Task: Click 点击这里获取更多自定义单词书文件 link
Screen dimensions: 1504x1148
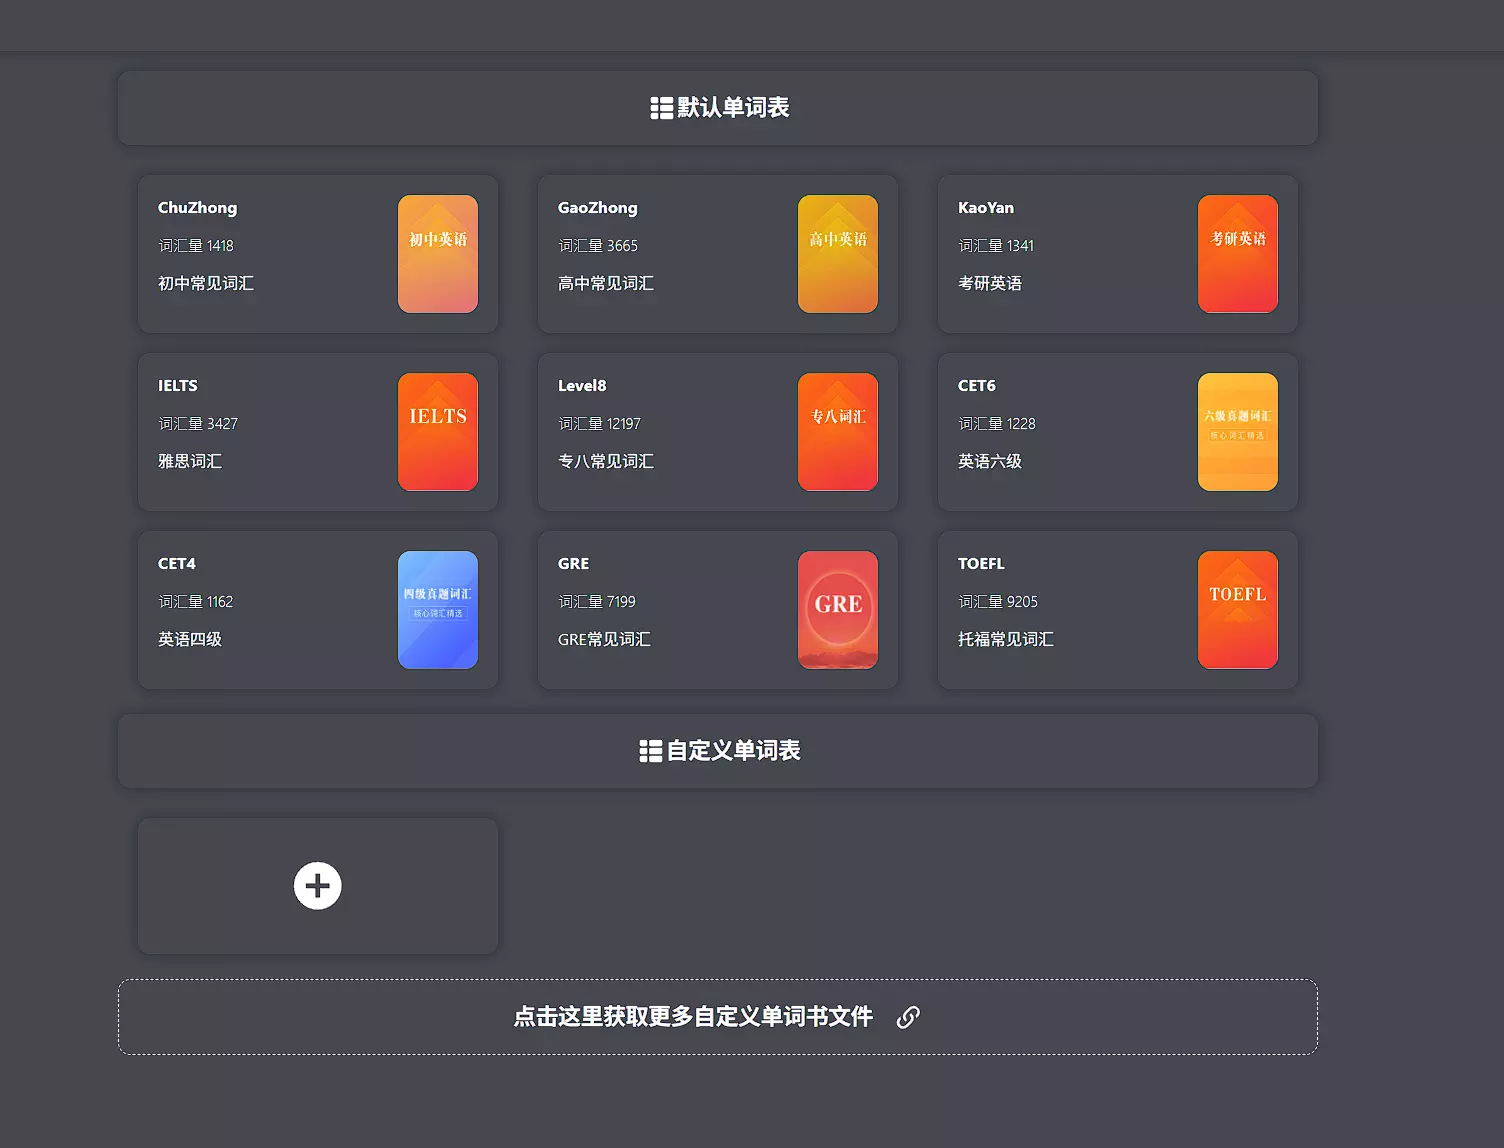Action: tap(693, 1017)
